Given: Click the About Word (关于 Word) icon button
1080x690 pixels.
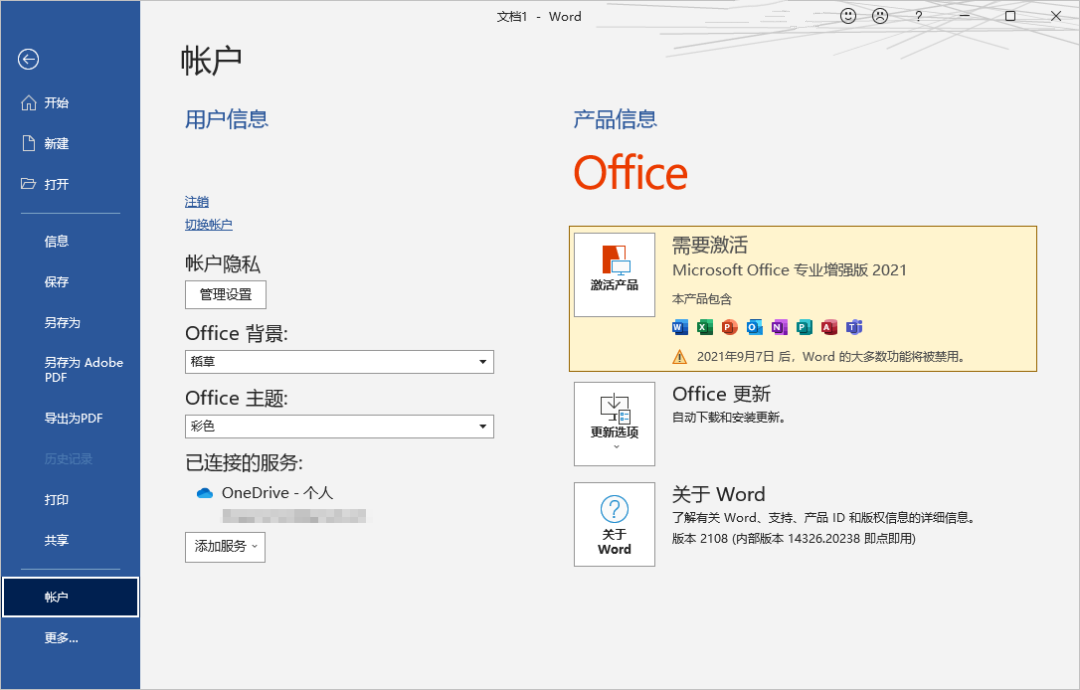Looking at the screenshot, I should (614, 524).
